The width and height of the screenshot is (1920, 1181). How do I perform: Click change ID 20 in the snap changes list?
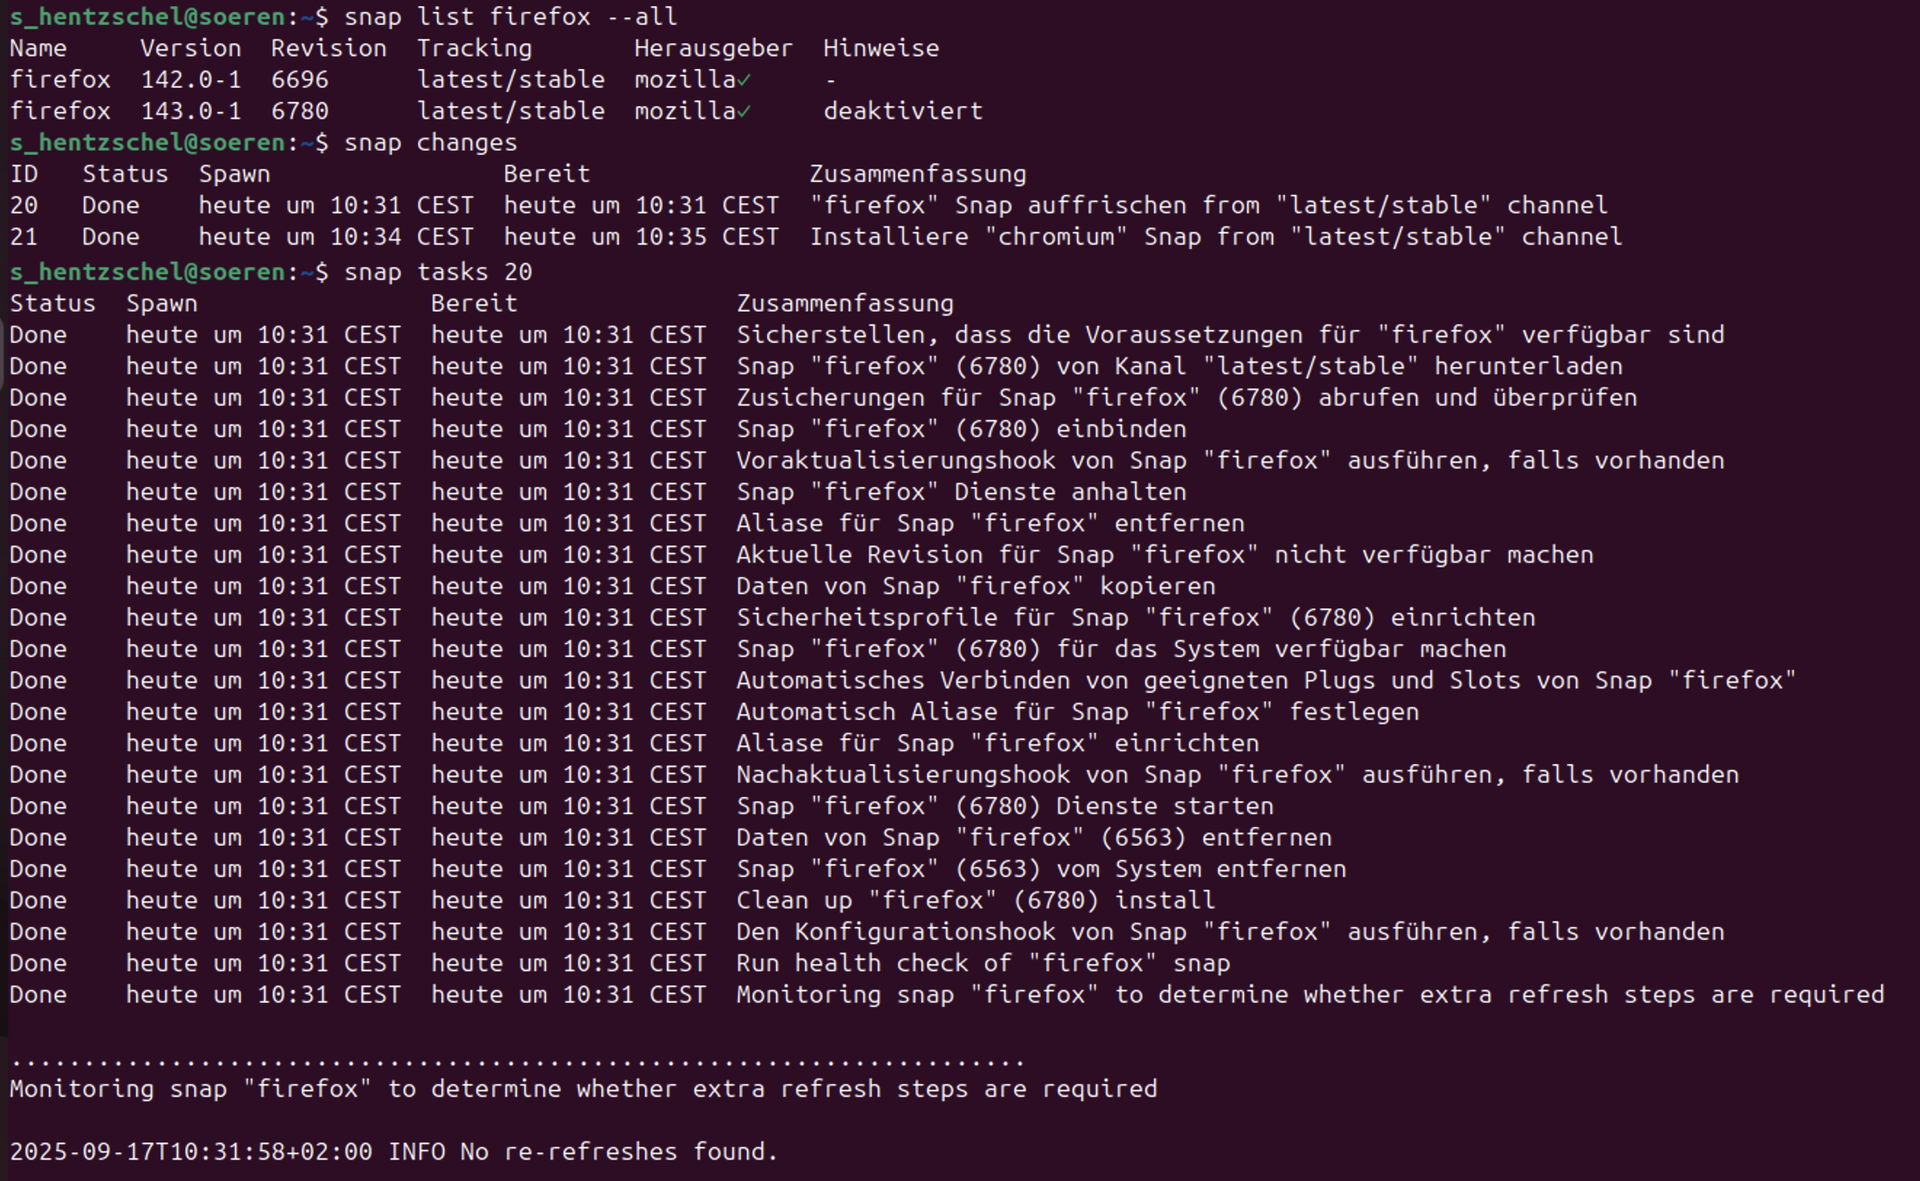pos(24,206)
